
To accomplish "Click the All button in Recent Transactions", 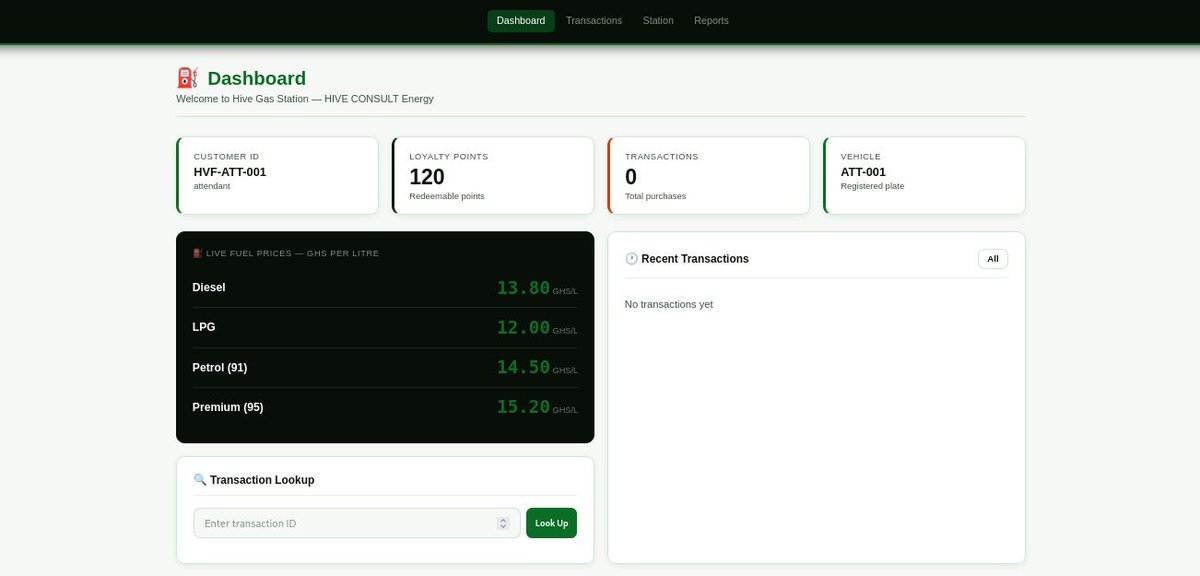I will click(993, 259).
